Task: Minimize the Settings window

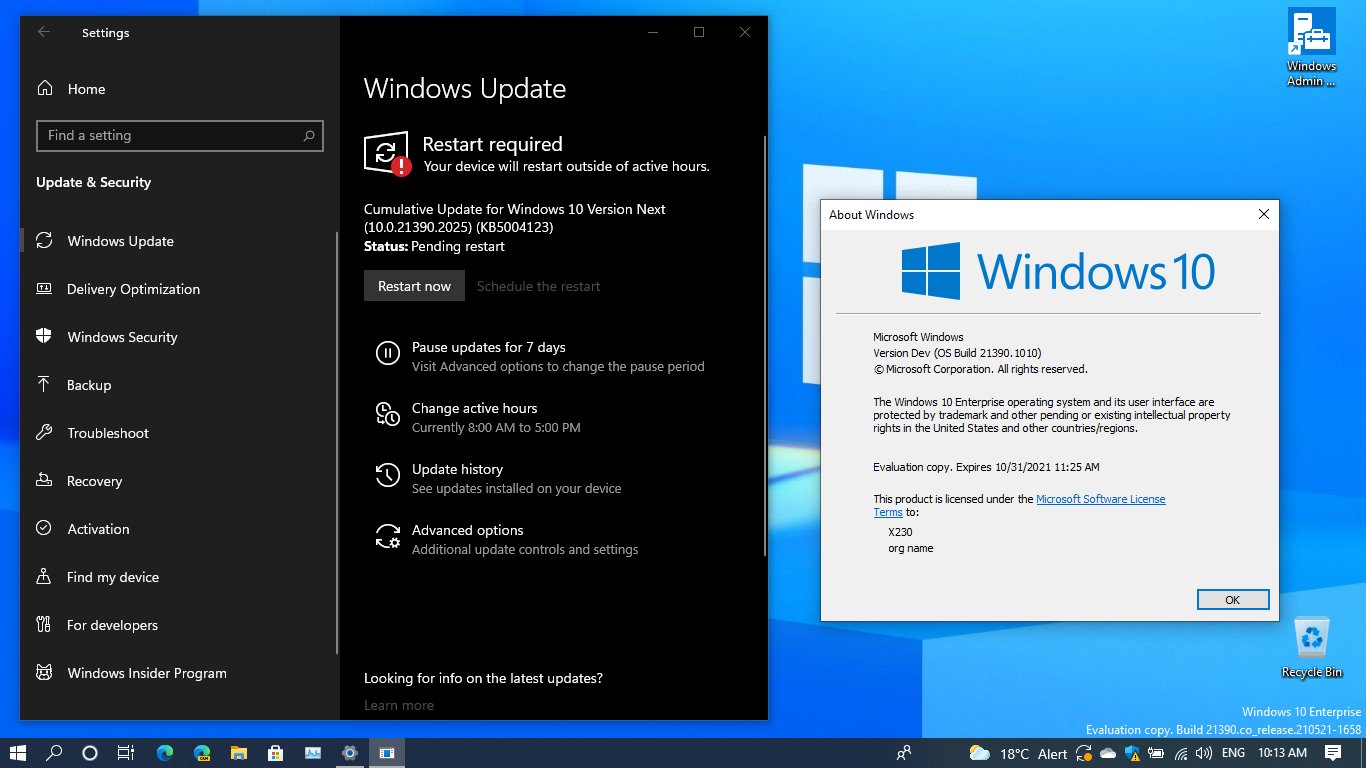Action: 653,32
